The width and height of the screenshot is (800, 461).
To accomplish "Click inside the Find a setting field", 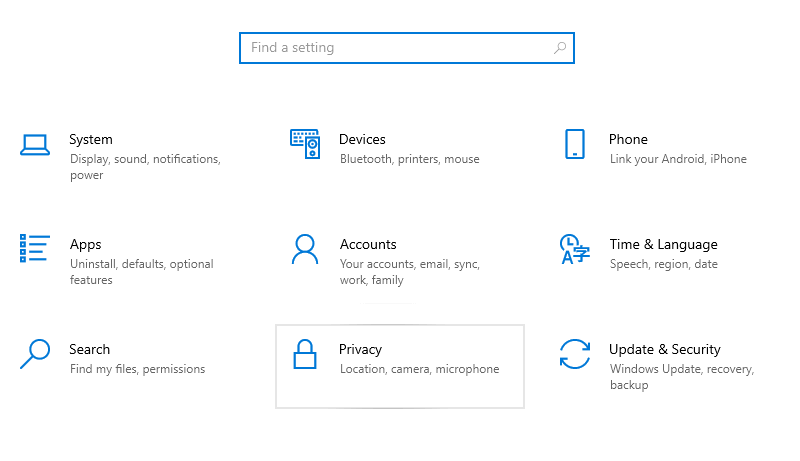I will click(x=407, y=48).
